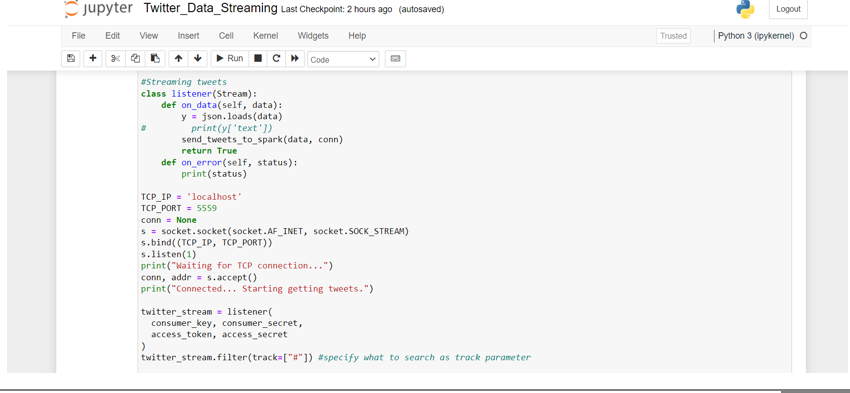Click the s.listen(1) line
850x393 pixels.
click(169, 254)
